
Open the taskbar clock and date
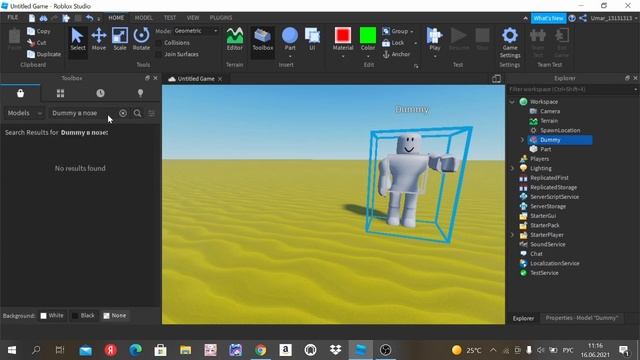click(595, 350)
